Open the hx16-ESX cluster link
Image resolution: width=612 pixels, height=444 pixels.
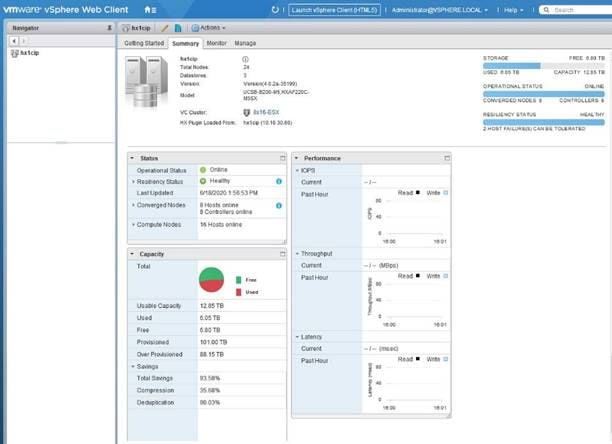tap(266, 112)
